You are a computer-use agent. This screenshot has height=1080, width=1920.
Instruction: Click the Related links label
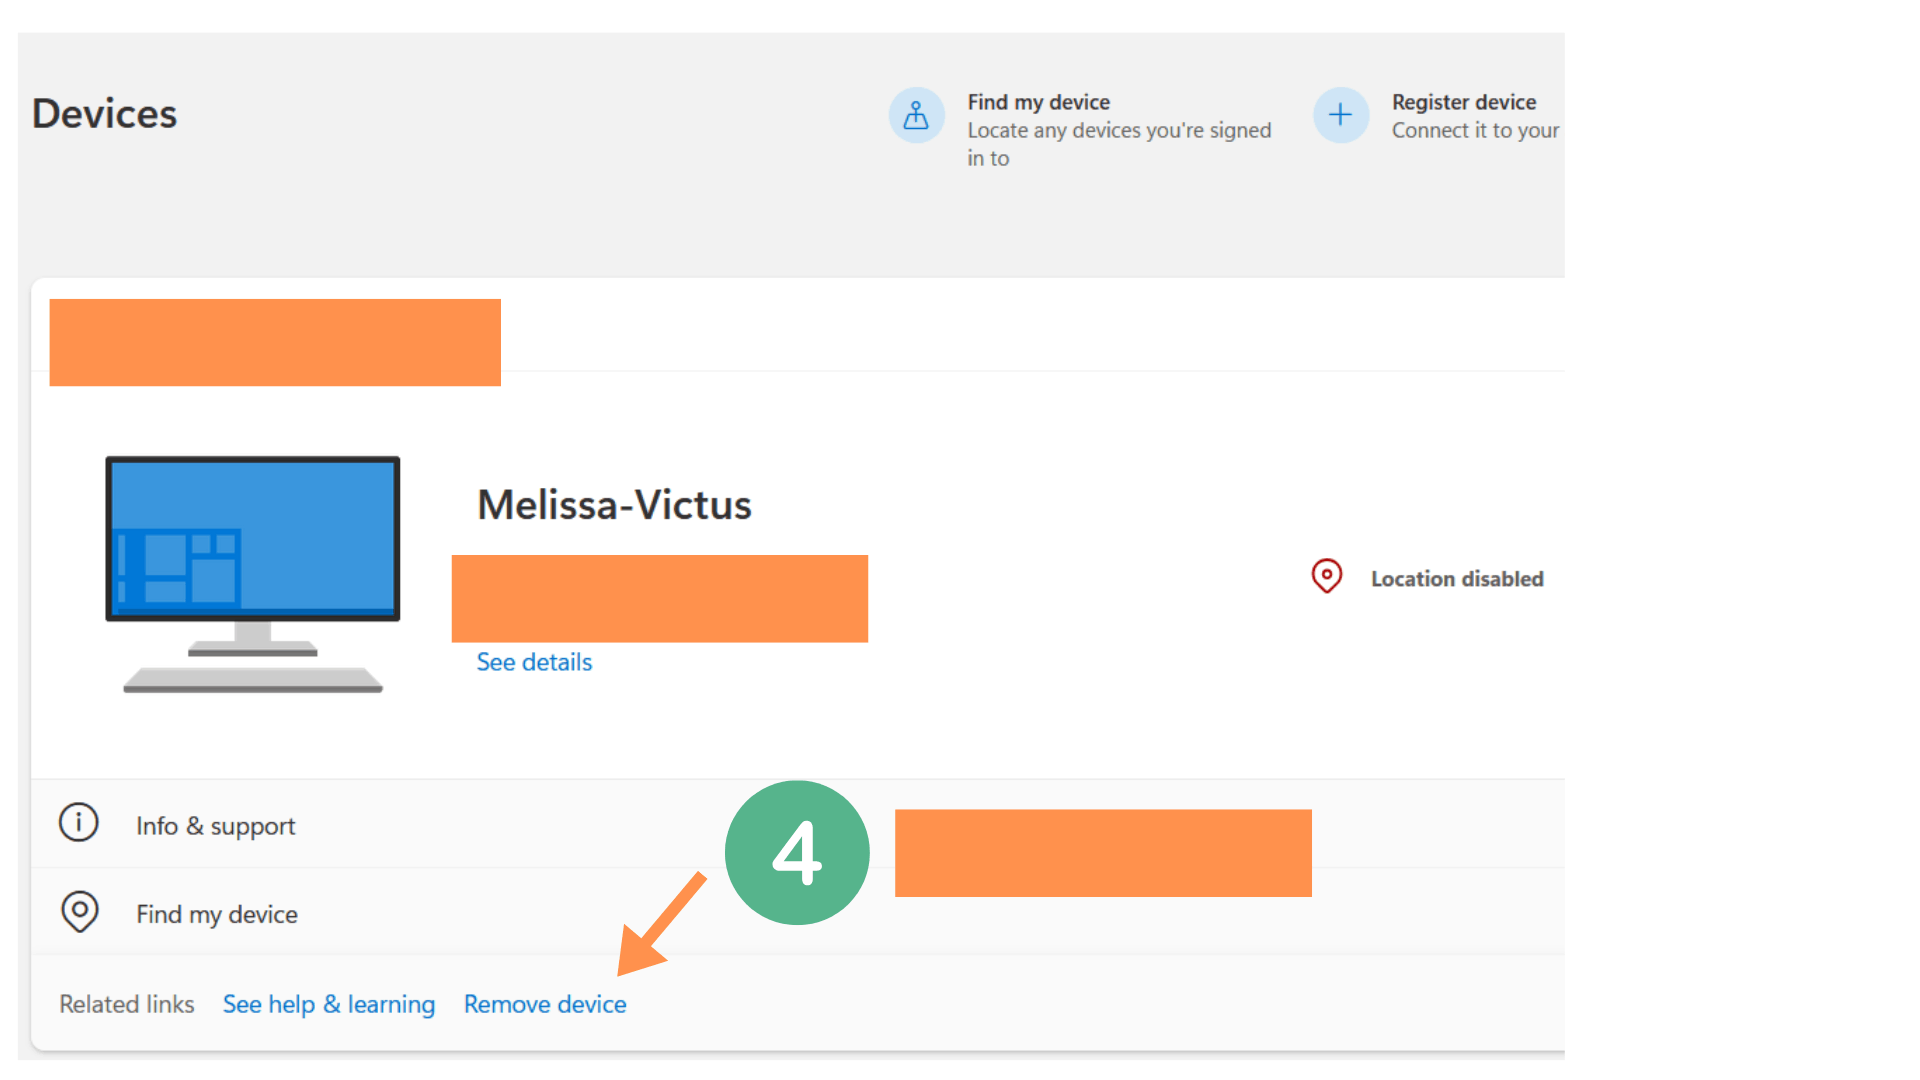(x=127, y=1004)
